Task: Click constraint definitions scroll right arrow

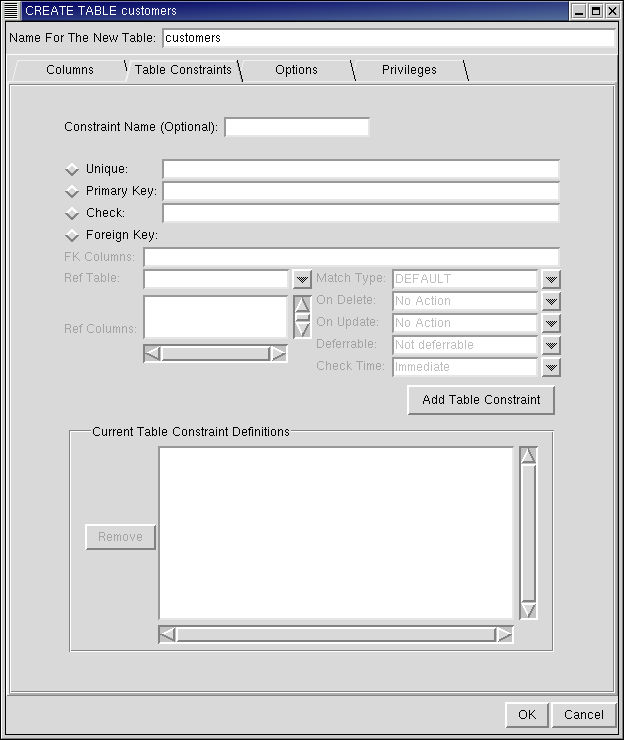Action: (x=505, y=635)
